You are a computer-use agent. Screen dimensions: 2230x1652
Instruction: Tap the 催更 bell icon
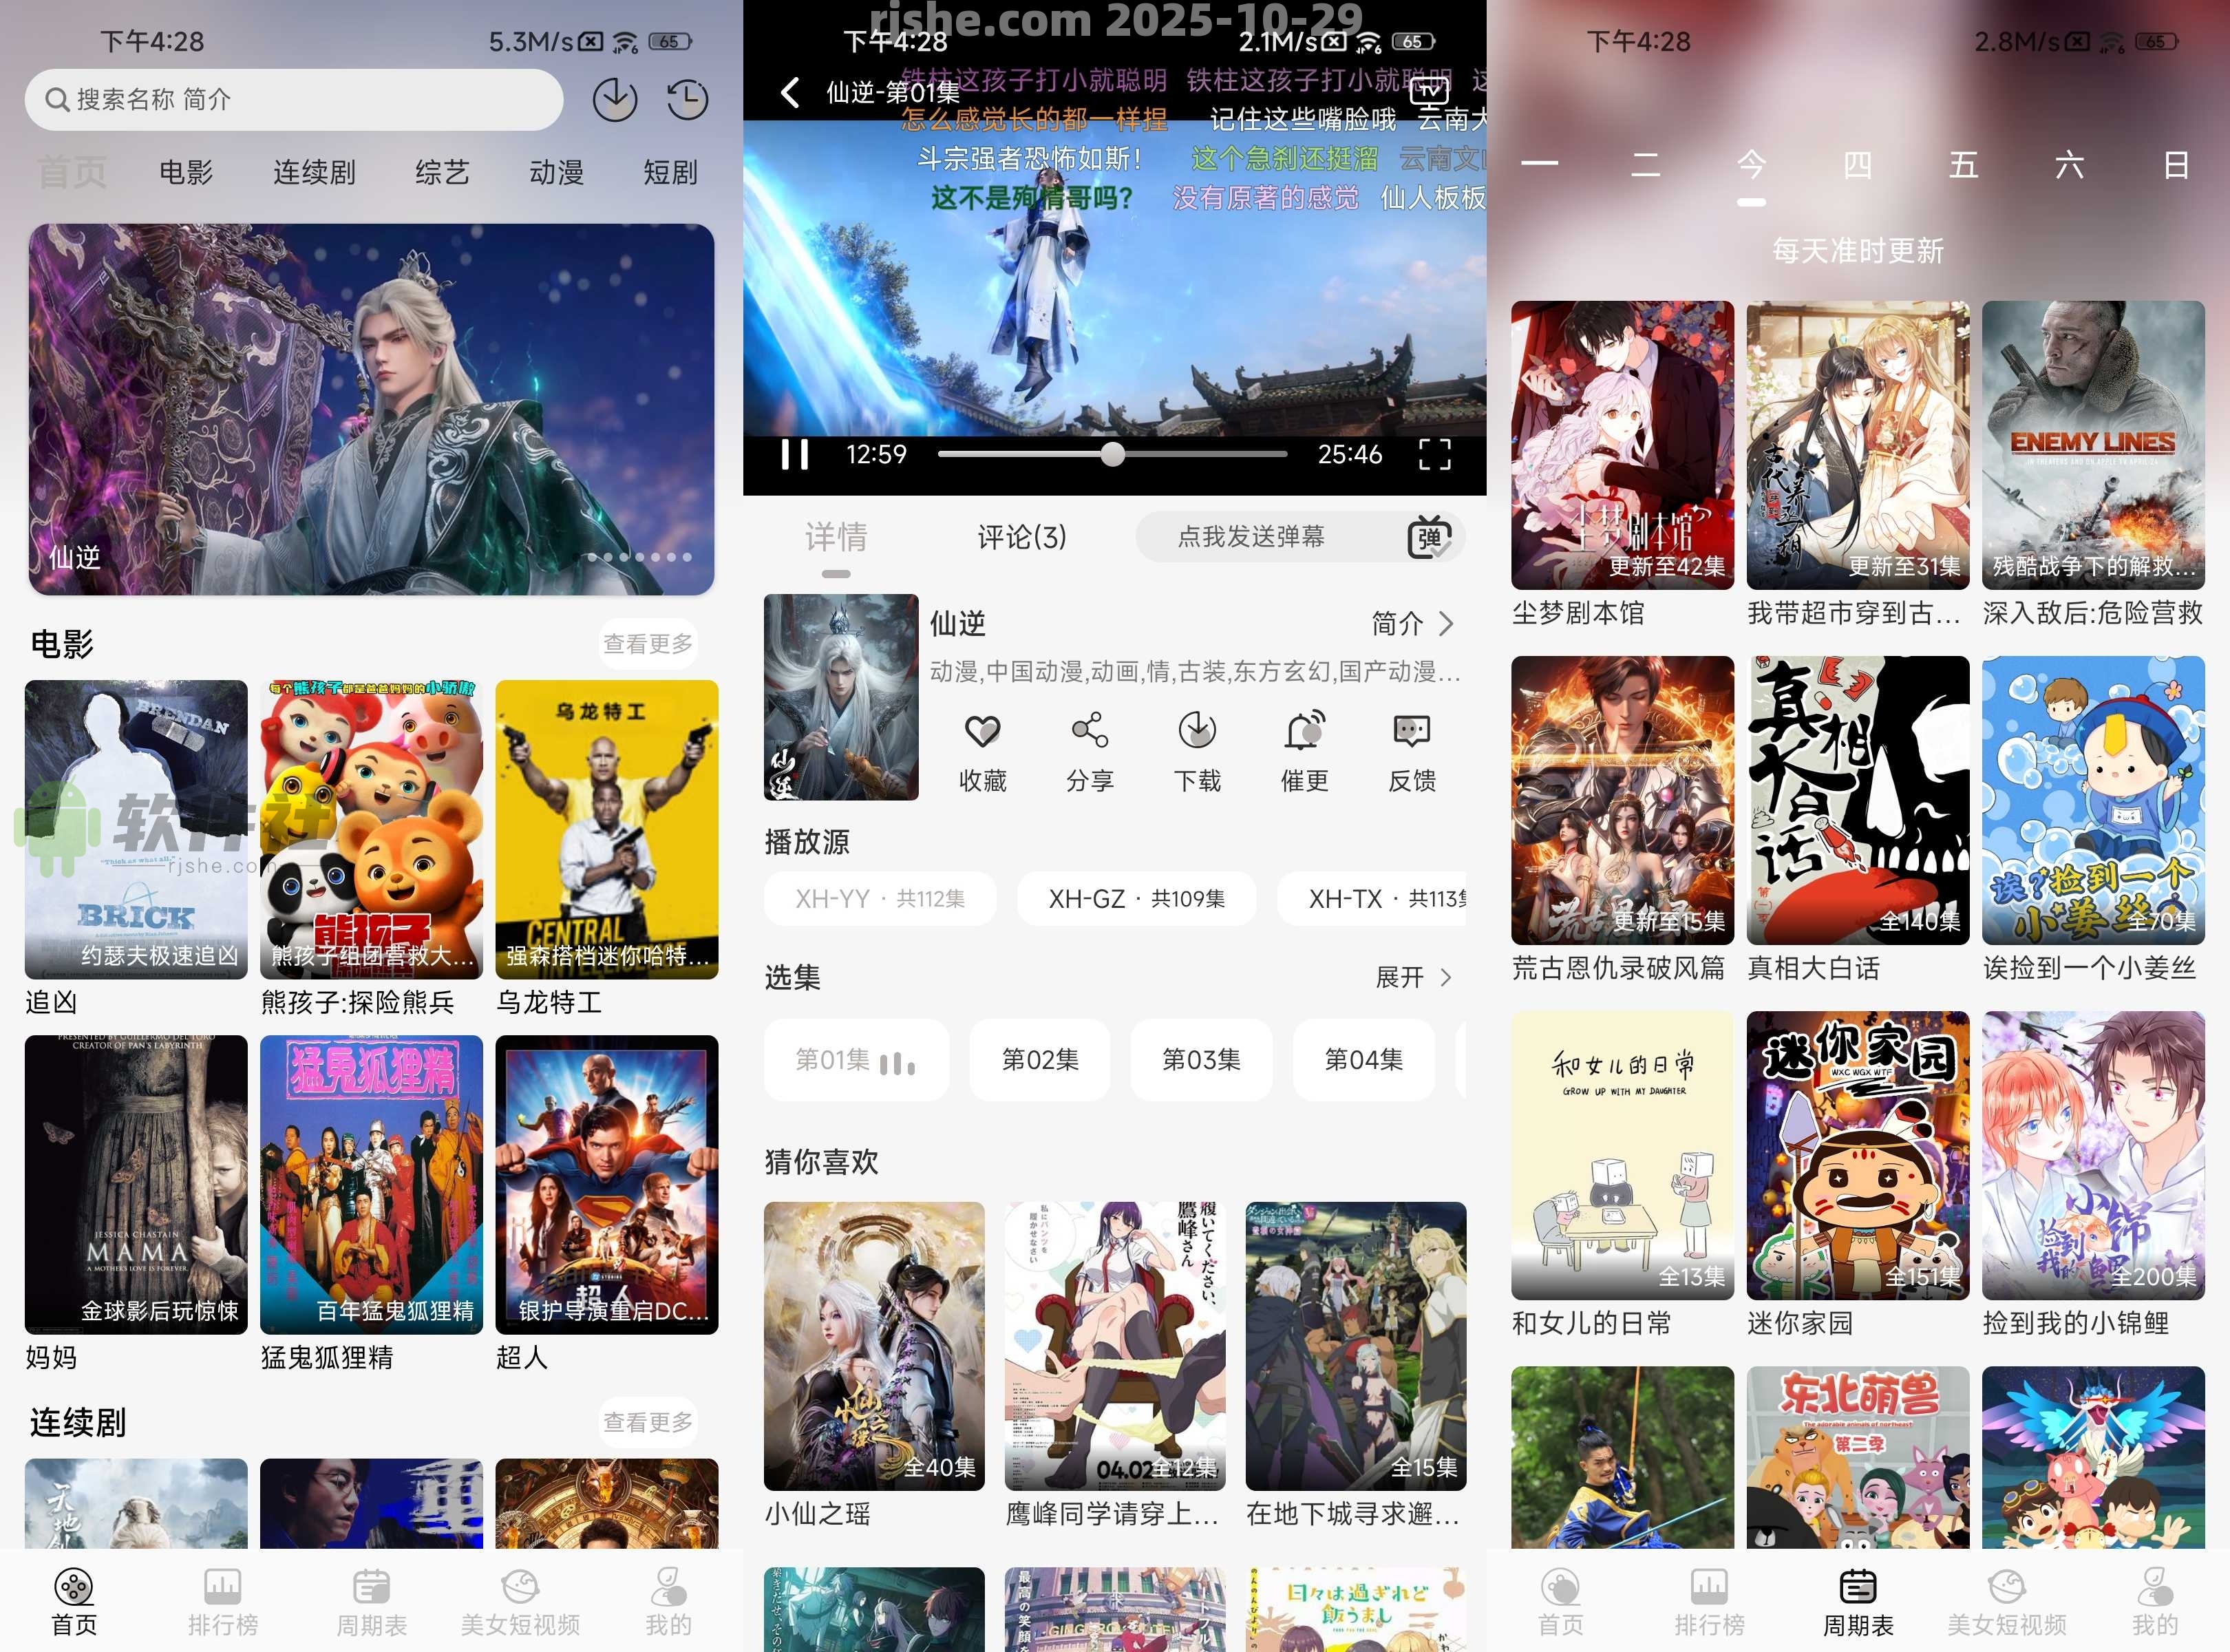click(x=1304, y=732)
